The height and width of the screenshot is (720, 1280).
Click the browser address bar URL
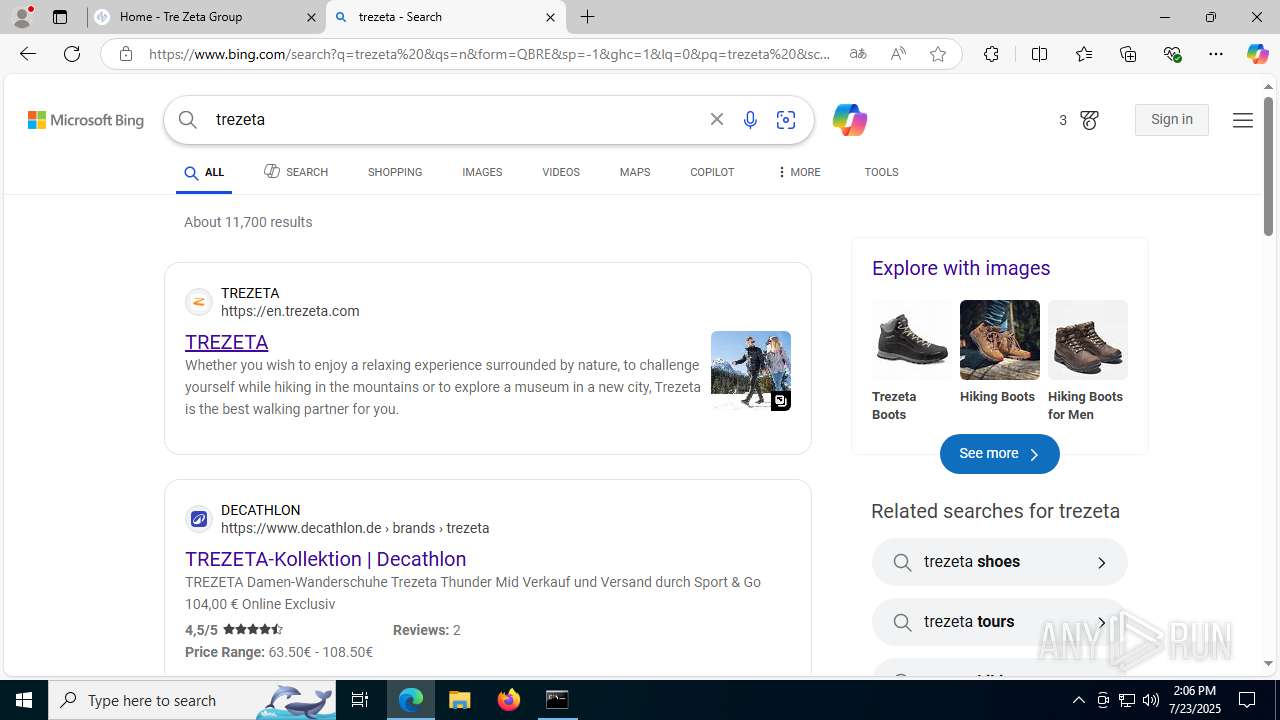click(x=490, y=54)
